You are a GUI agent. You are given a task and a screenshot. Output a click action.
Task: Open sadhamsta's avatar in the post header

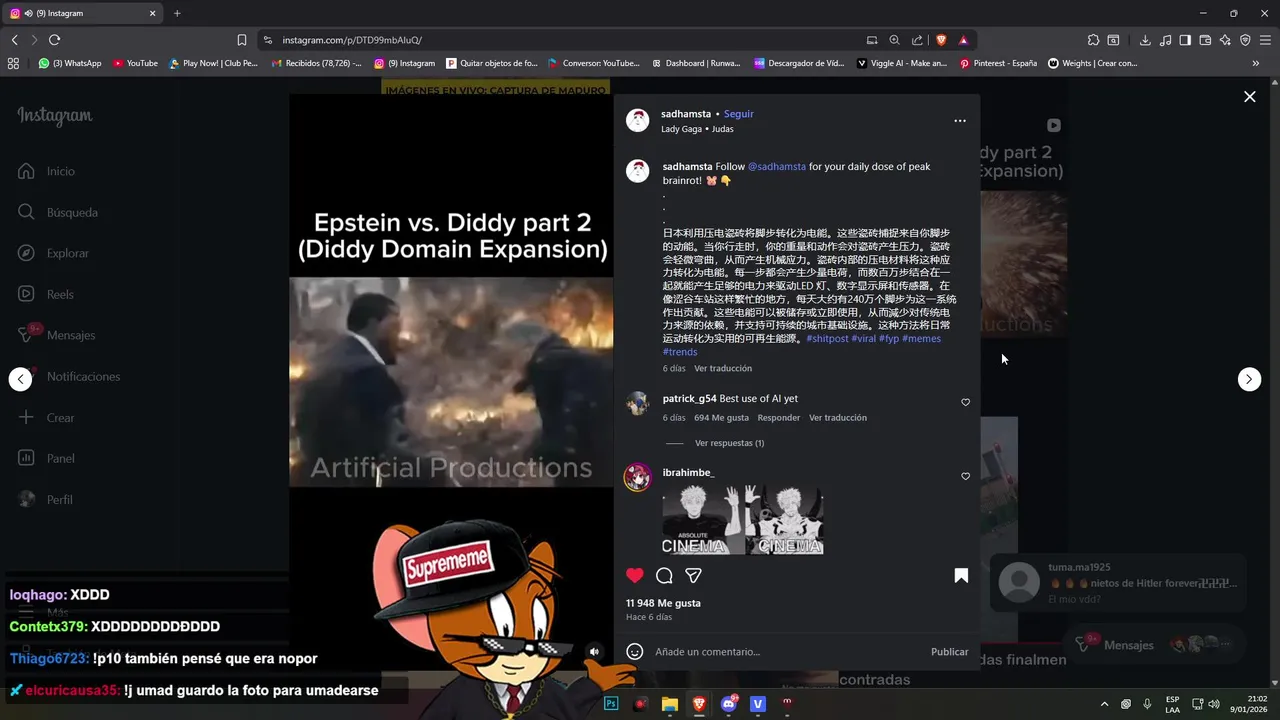[637, 121]
